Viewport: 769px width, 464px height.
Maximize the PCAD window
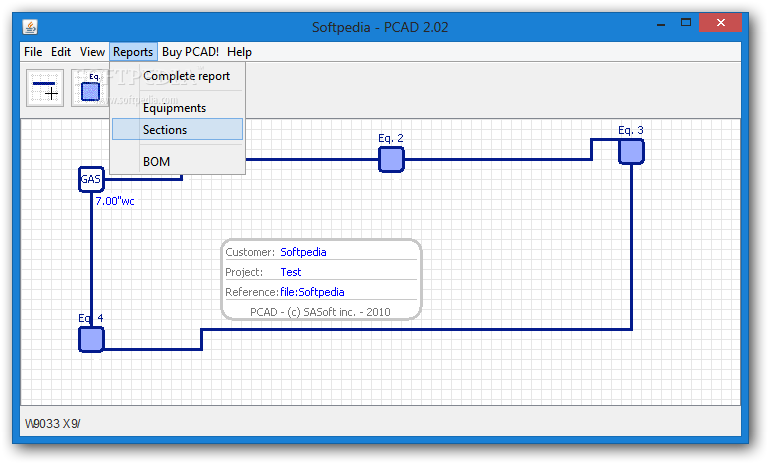(686, 23)
